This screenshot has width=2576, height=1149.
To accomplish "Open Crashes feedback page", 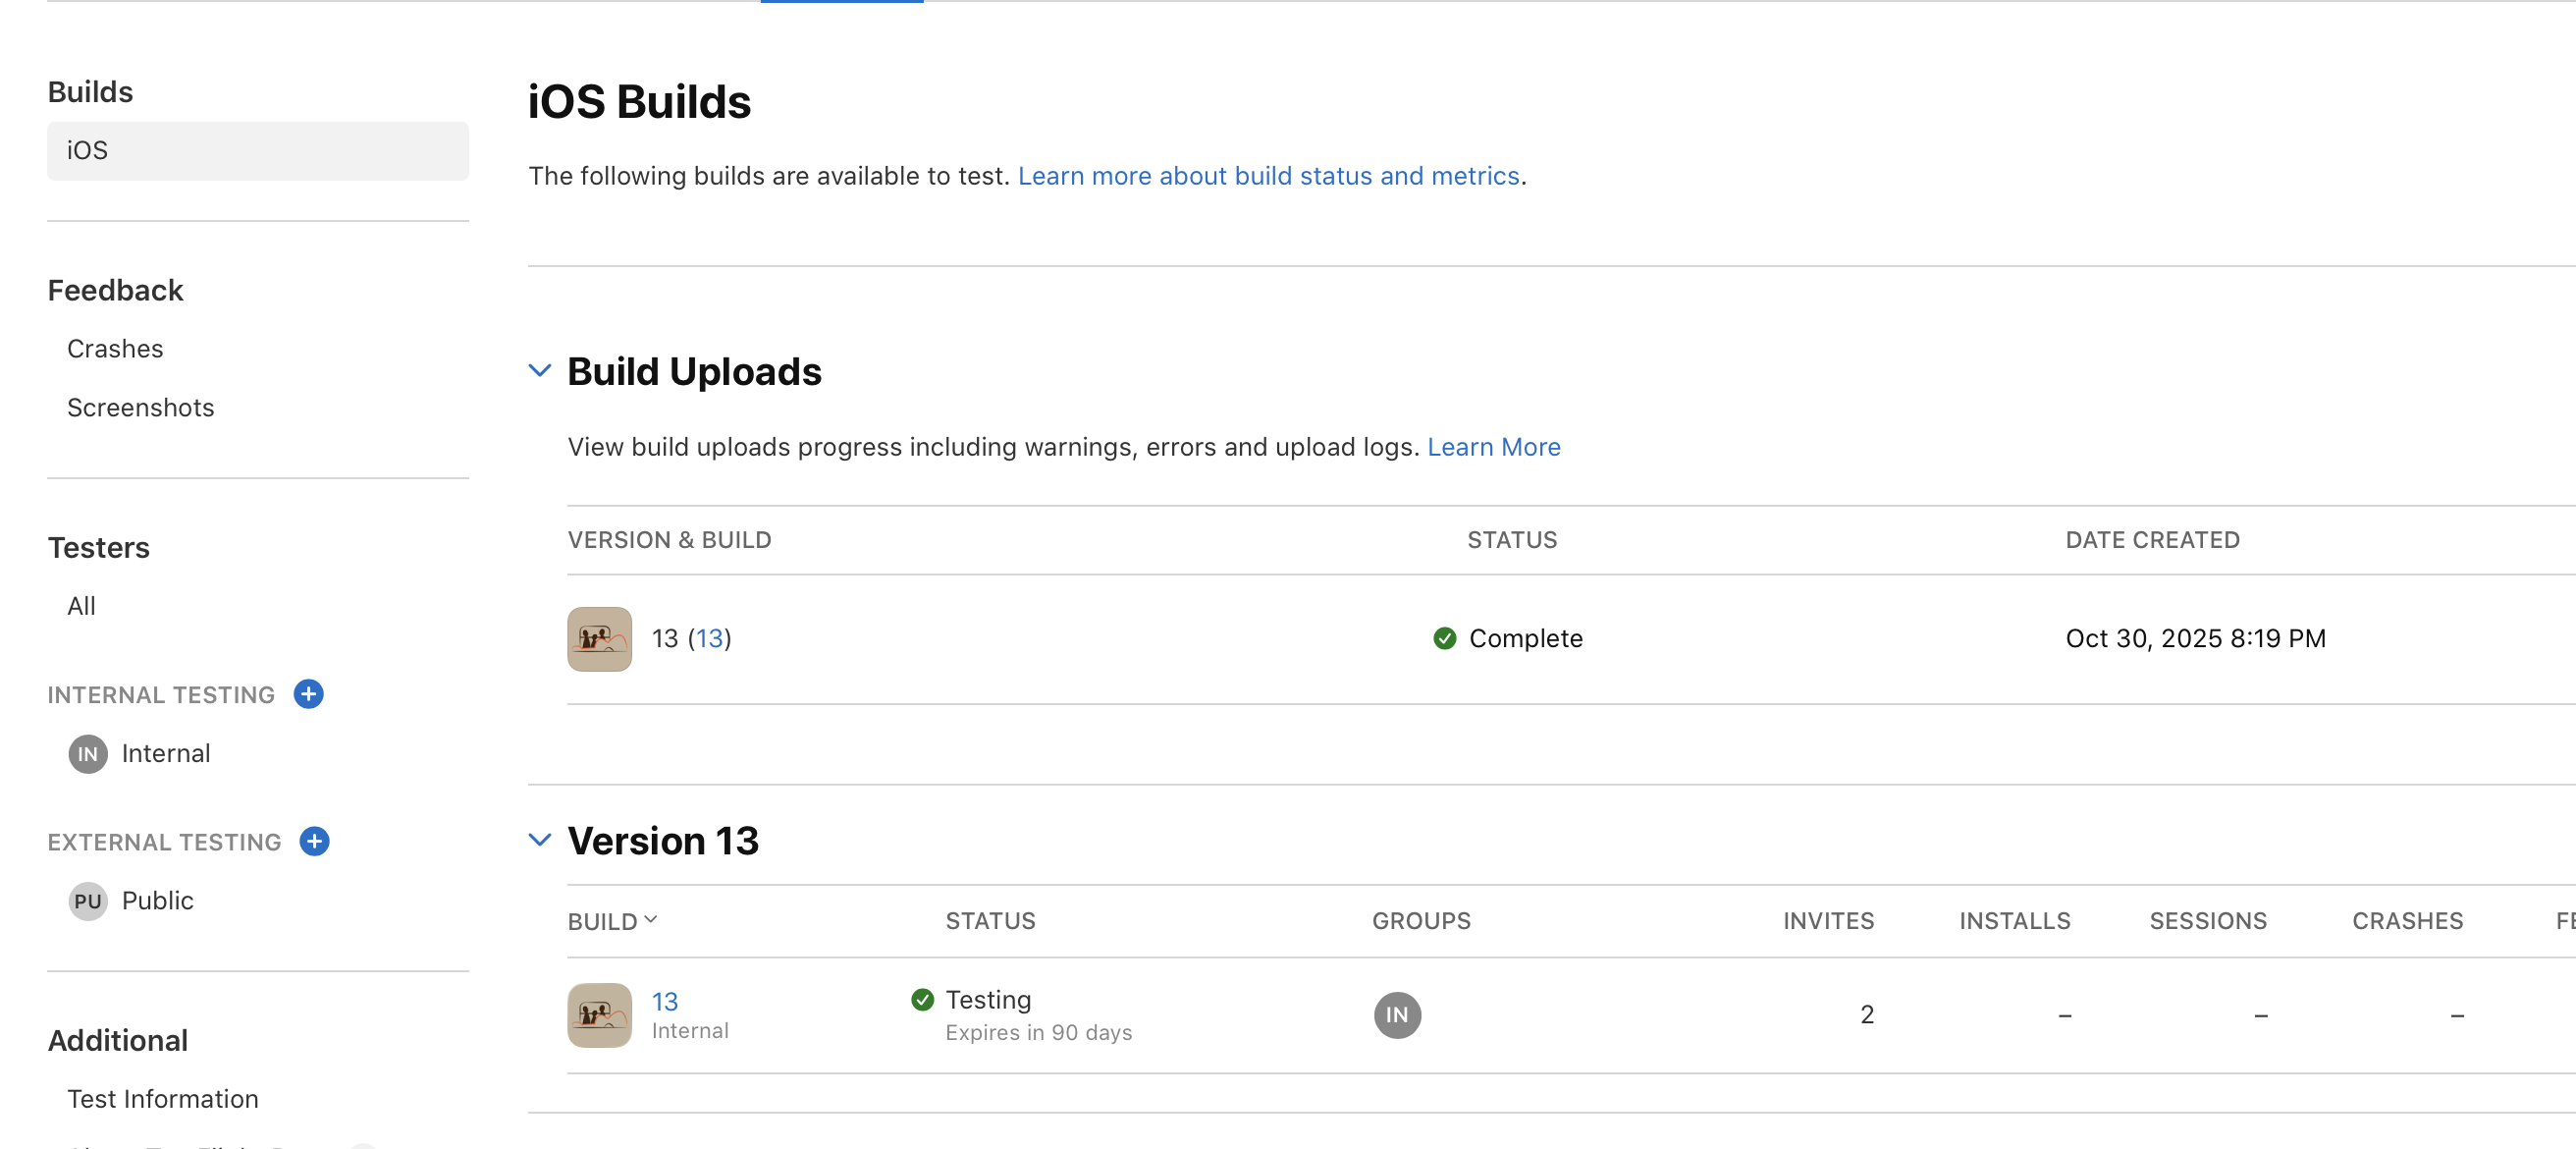I will pyautogui.click(x=115, y=348).
